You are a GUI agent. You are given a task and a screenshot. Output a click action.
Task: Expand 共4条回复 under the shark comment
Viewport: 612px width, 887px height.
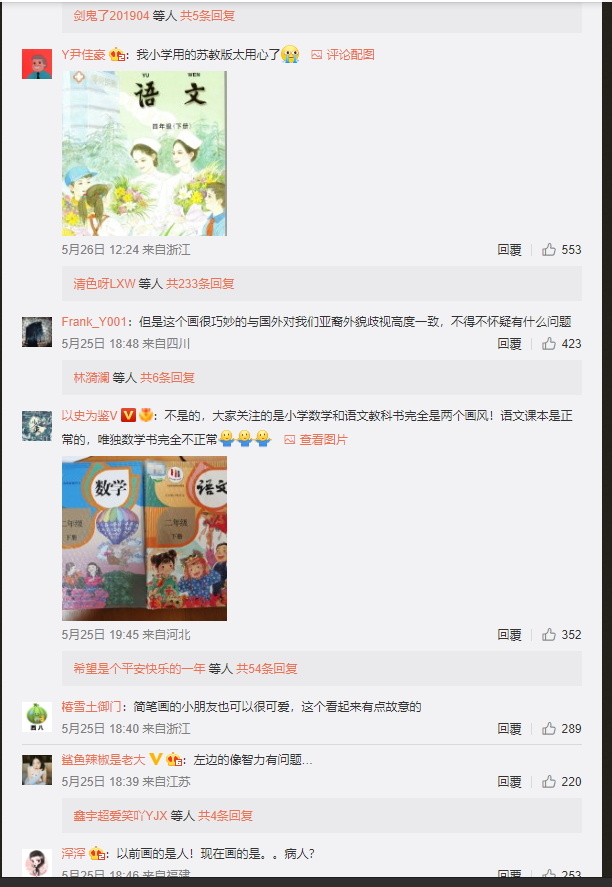(x=225, y=815)
